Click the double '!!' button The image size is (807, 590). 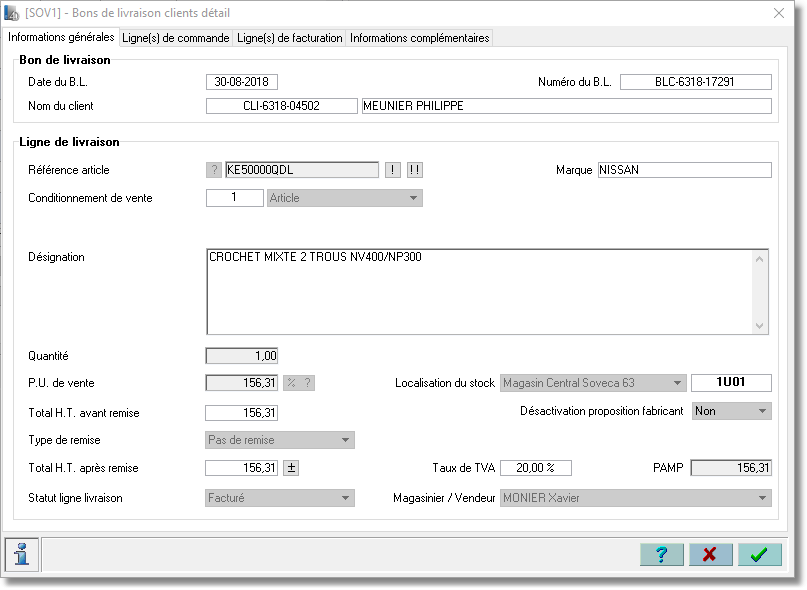[414, 170]
